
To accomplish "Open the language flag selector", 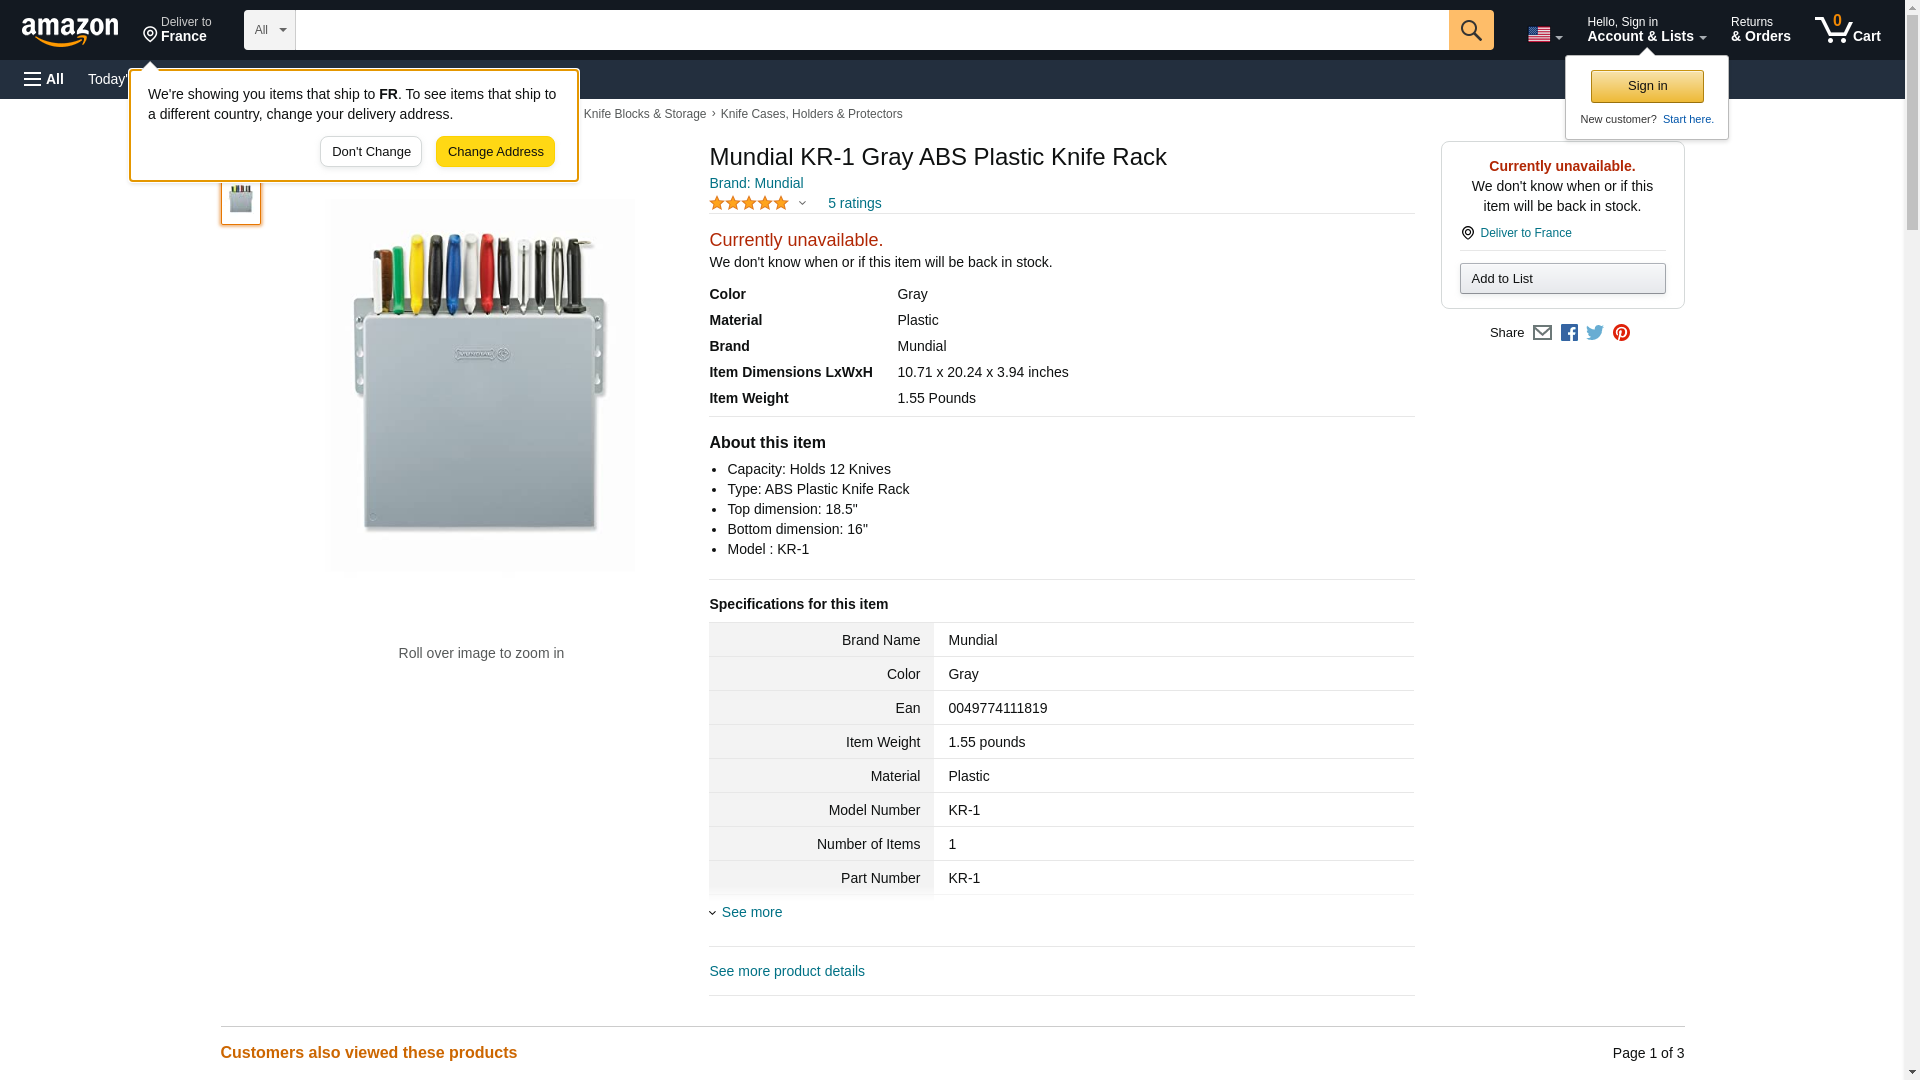I will pos(1544,34).
